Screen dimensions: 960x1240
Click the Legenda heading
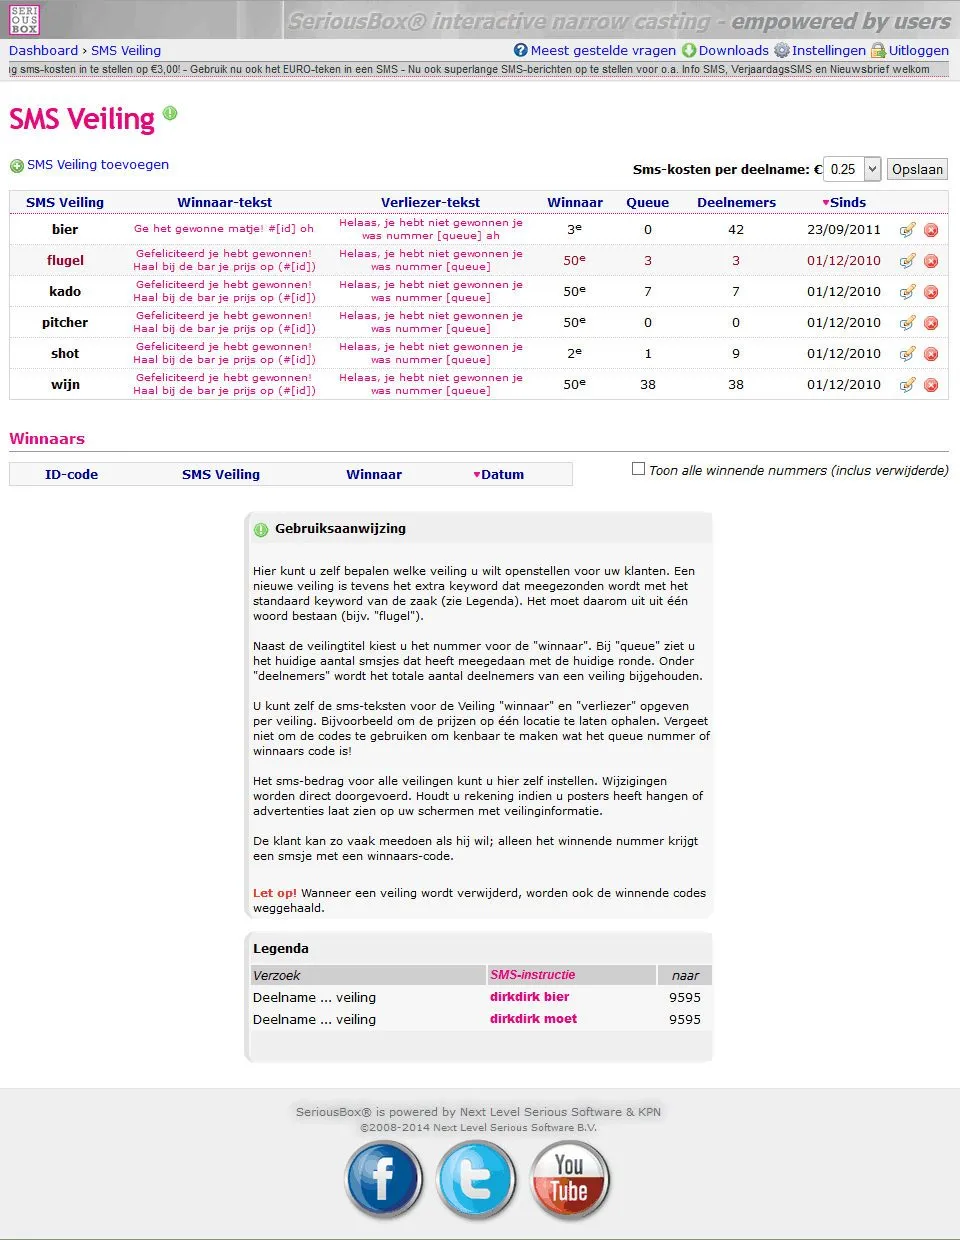(281, 949)
